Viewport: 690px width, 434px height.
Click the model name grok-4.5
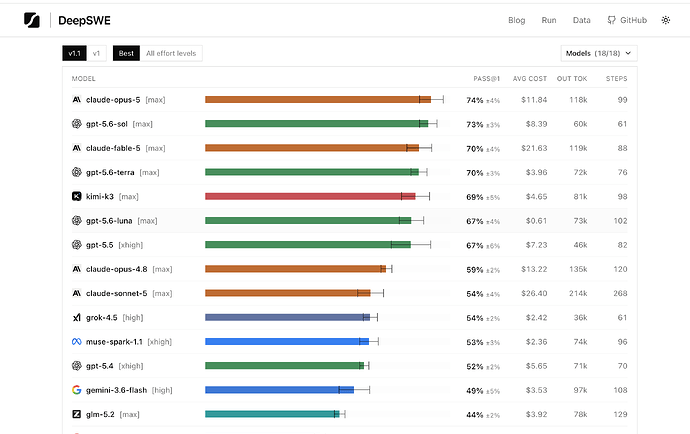point(102,317)
